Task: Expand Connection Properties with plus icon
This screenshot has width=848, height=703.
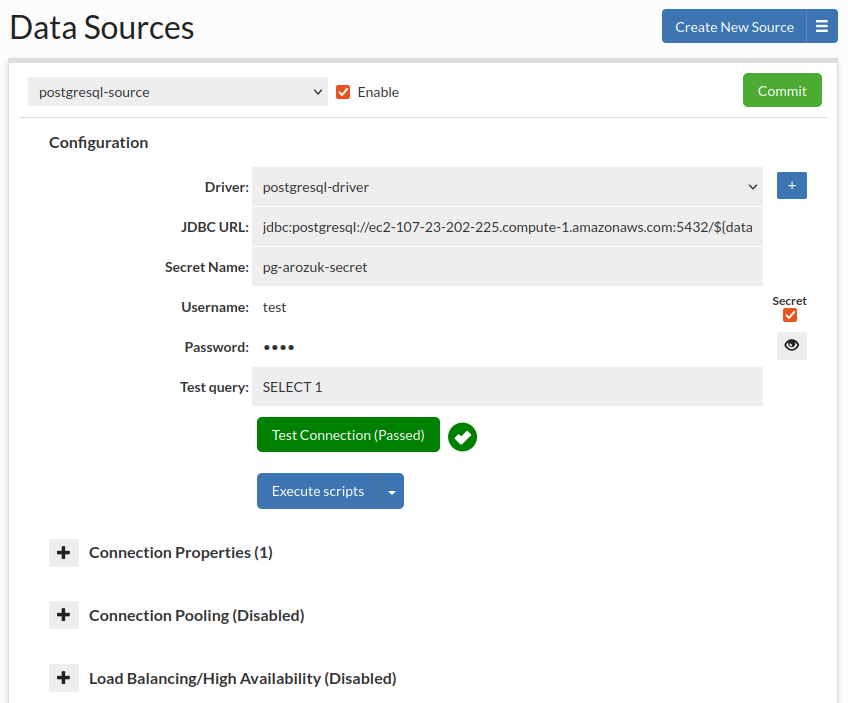Action: [64, 552]
